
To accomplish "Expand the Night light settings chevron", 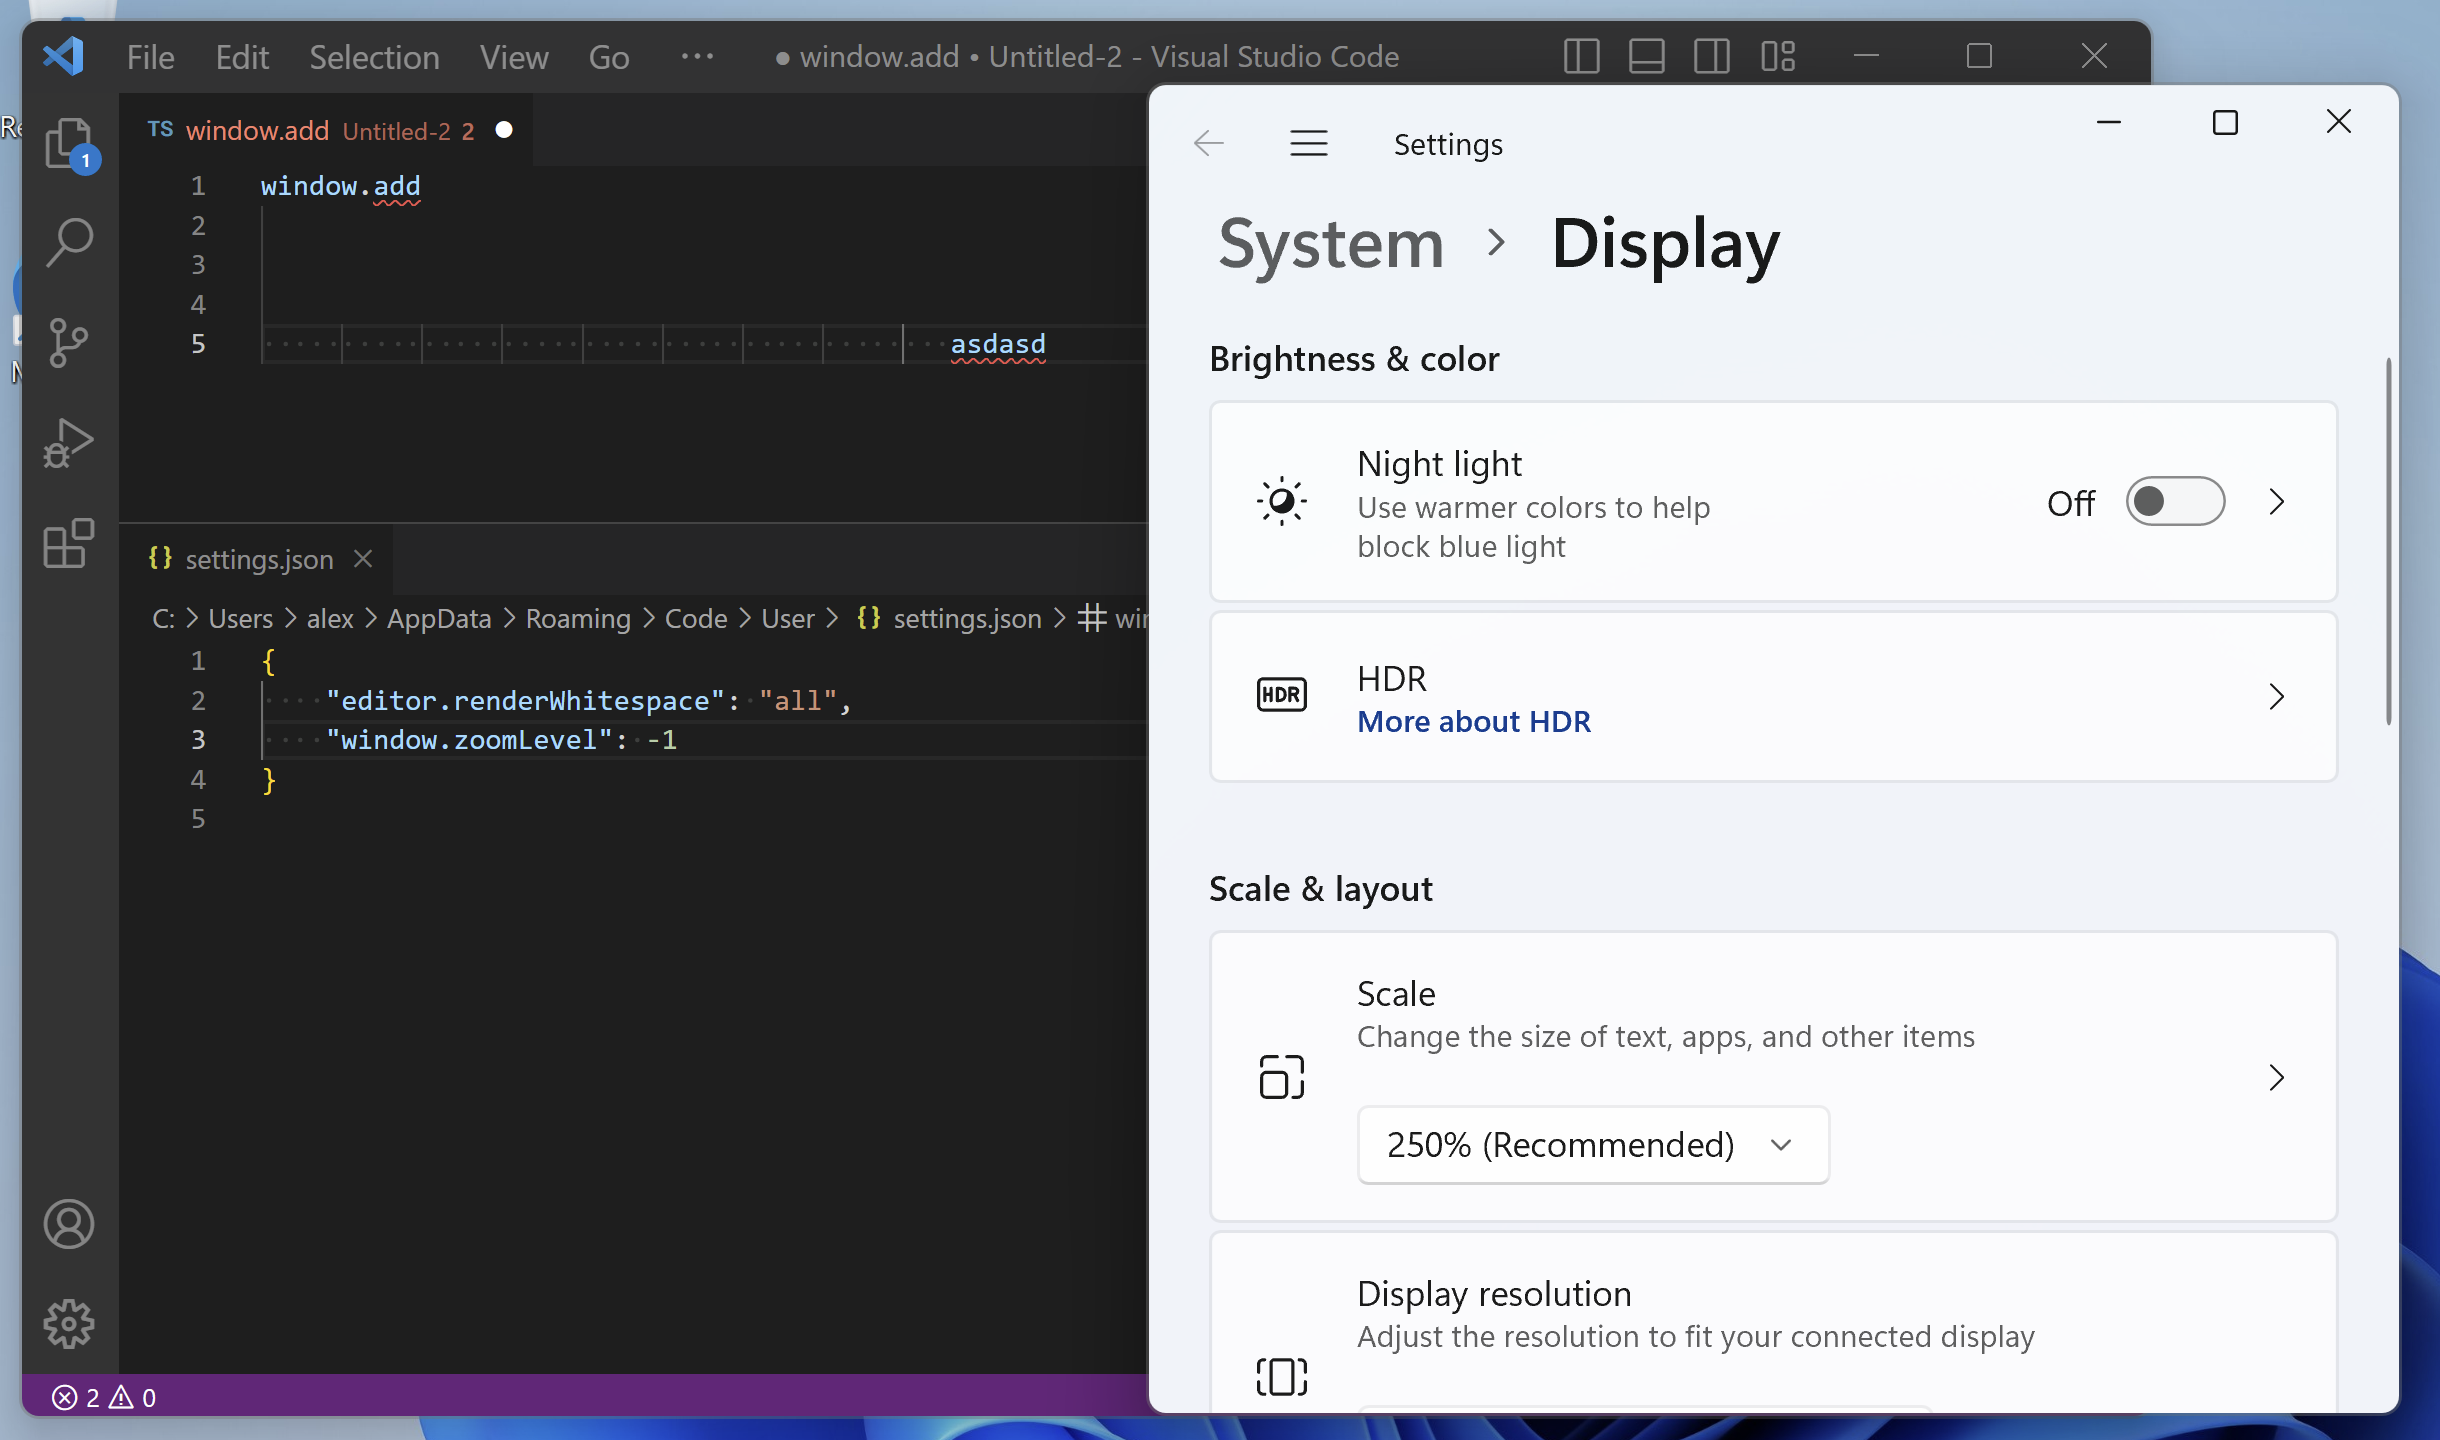I will point(2277,502).
